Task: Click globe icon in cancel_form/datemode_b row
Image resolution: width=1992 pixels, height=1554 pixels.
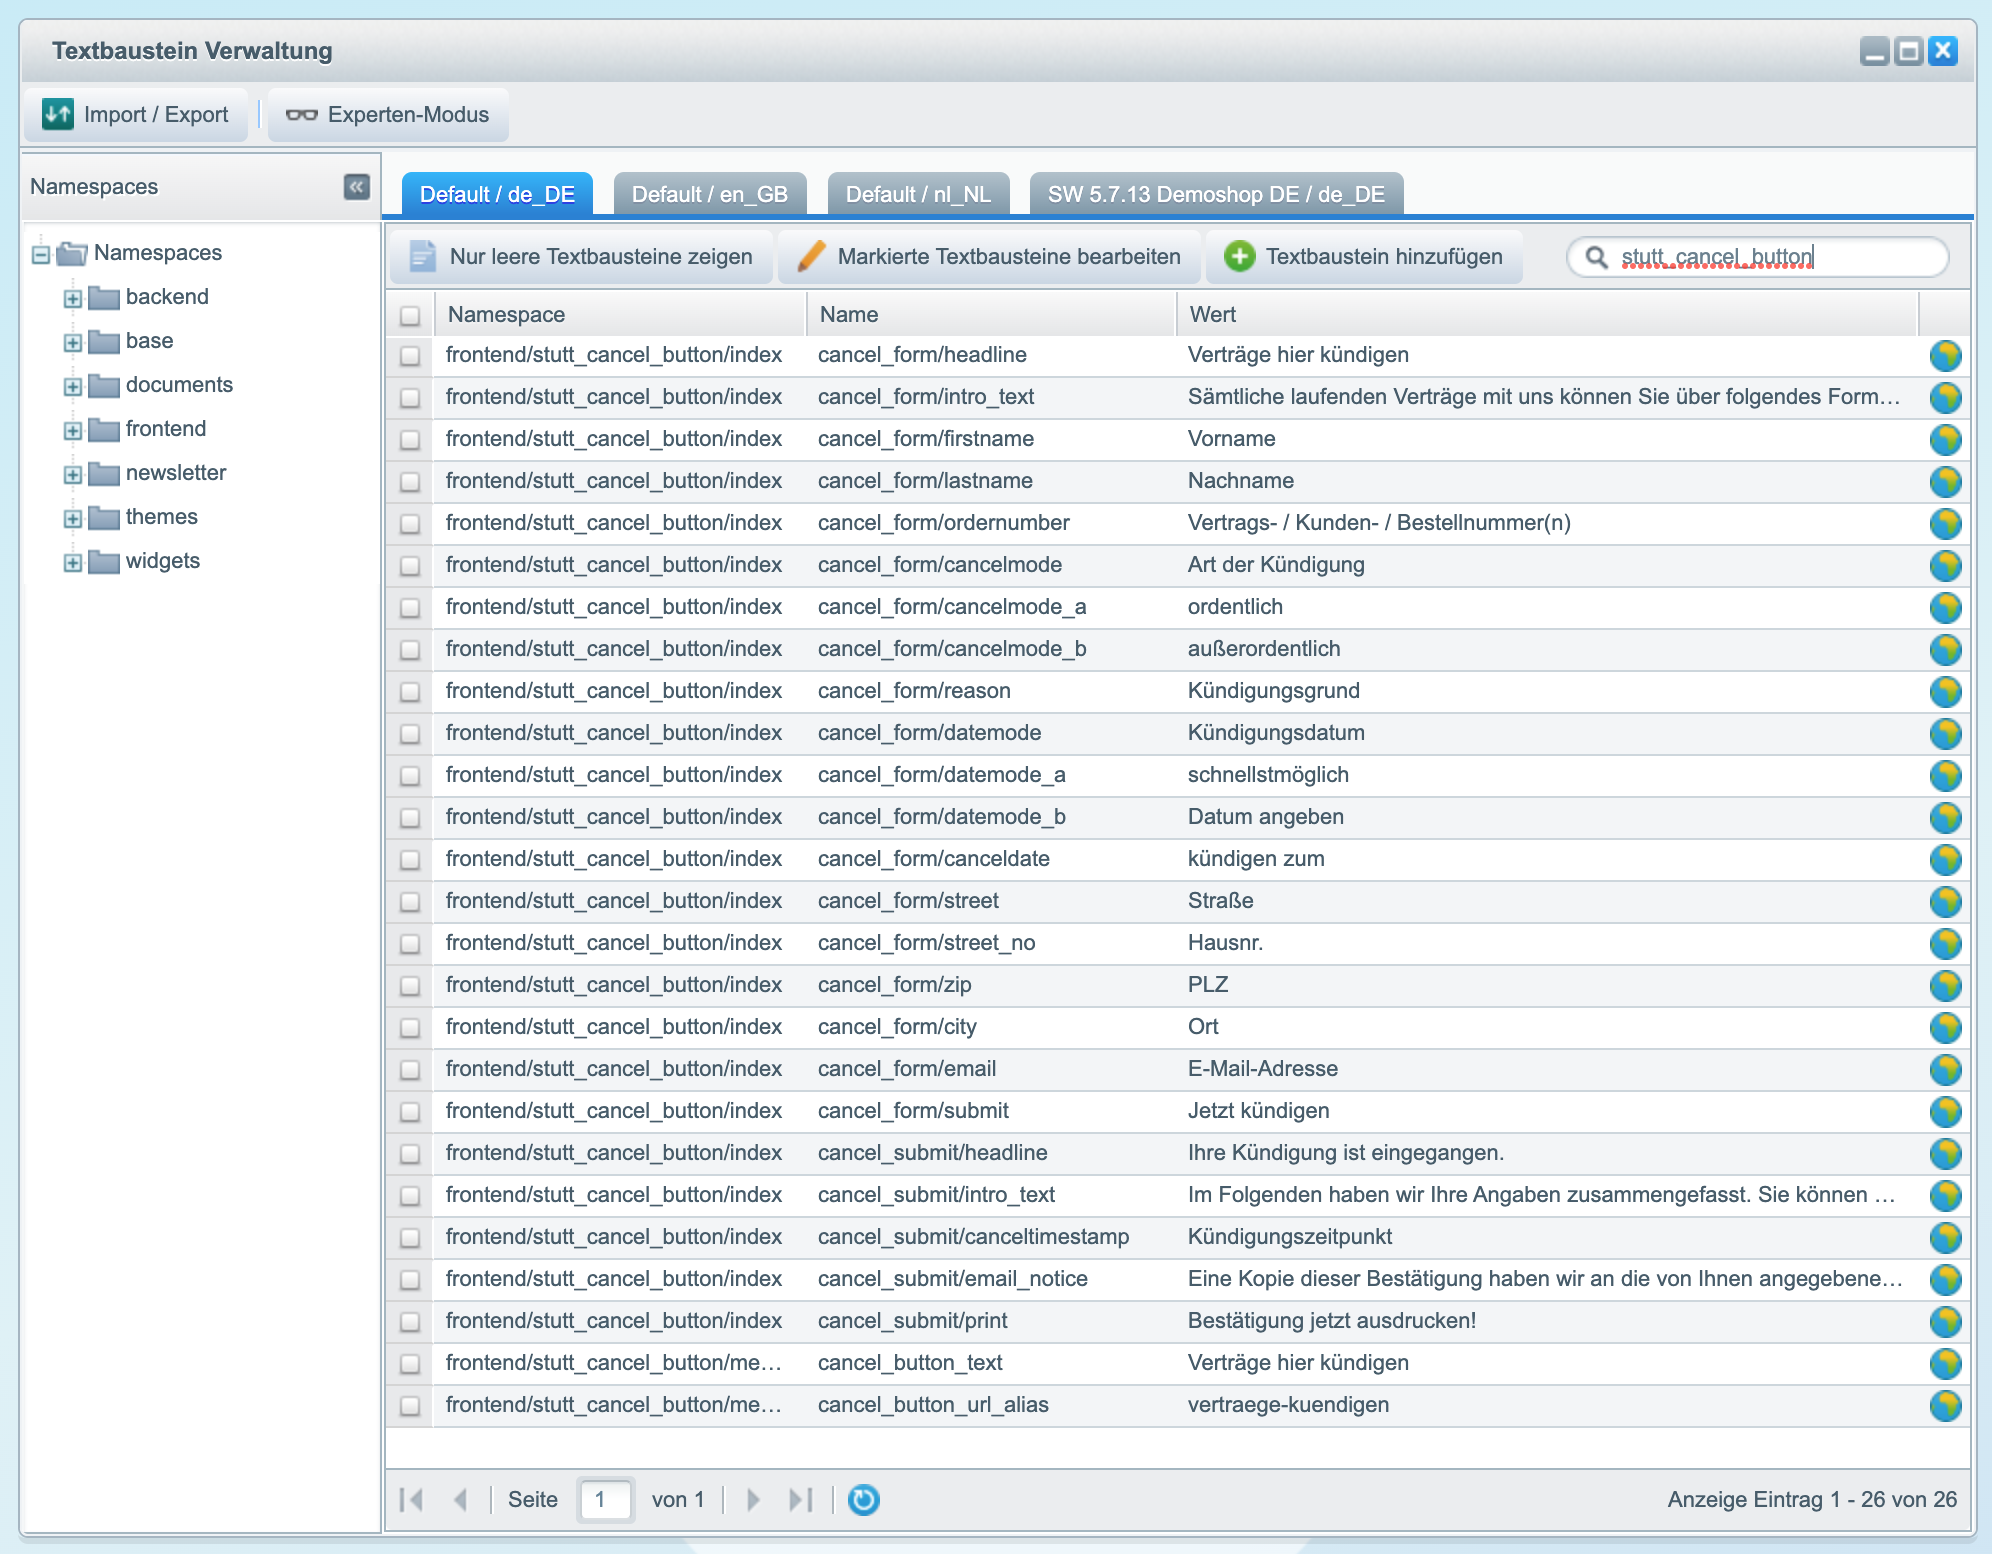Action: [1945, 817]
